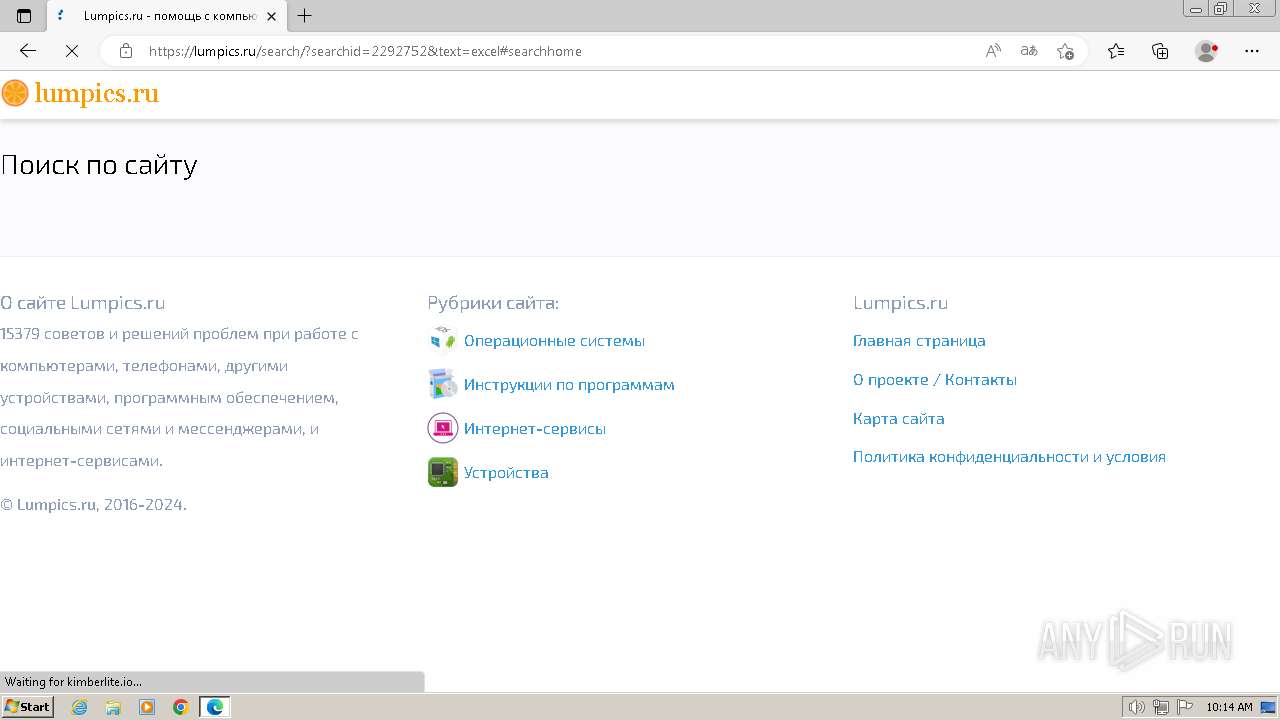Launch Internet Explorer from the taskbar
The height and width of the screenshot is (720, 1280).
[x=80, y=707]
